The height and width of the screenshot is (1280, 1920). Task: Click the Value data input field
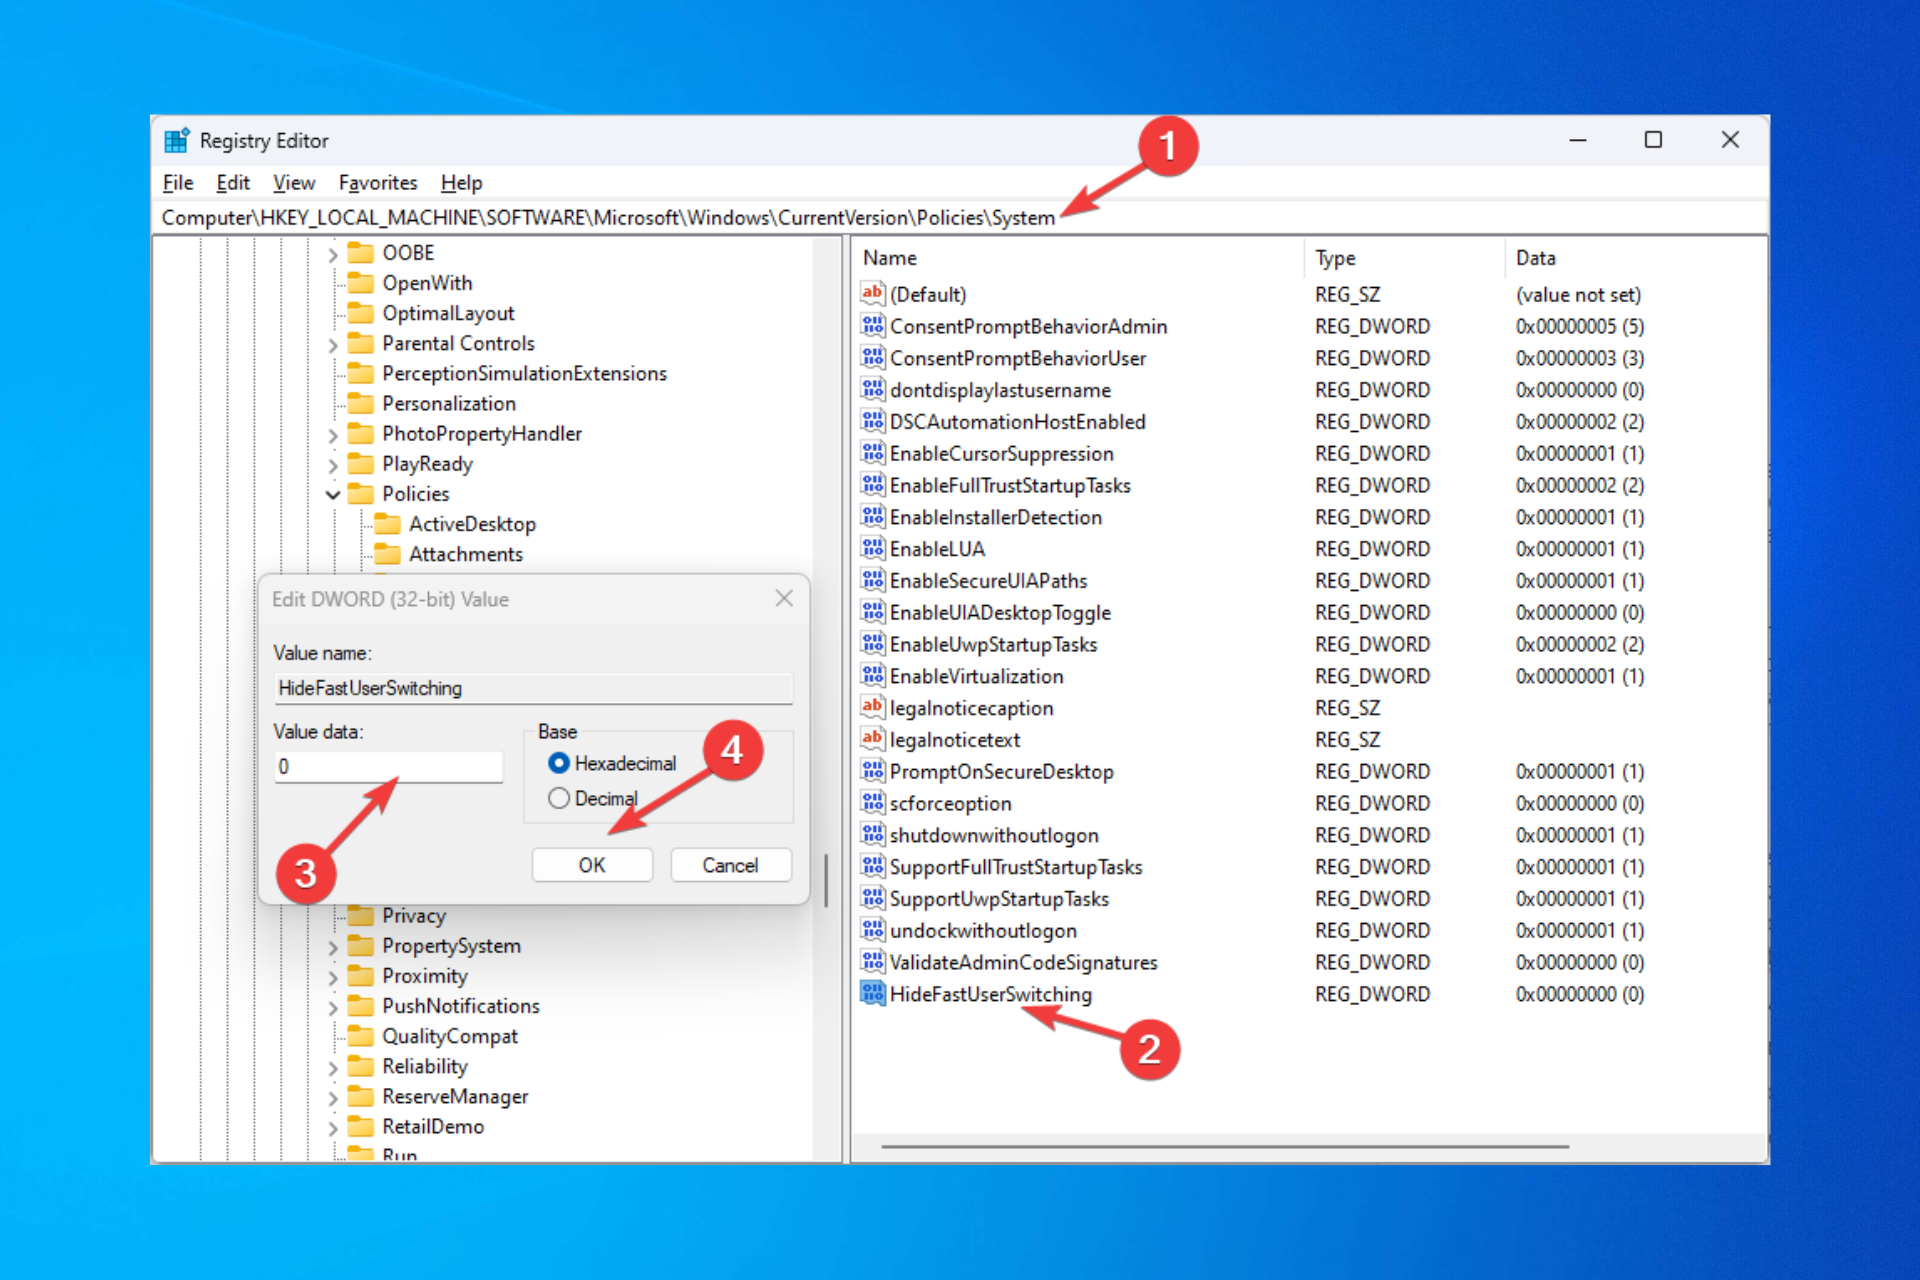pyautogui.click(x=388, y=766)
